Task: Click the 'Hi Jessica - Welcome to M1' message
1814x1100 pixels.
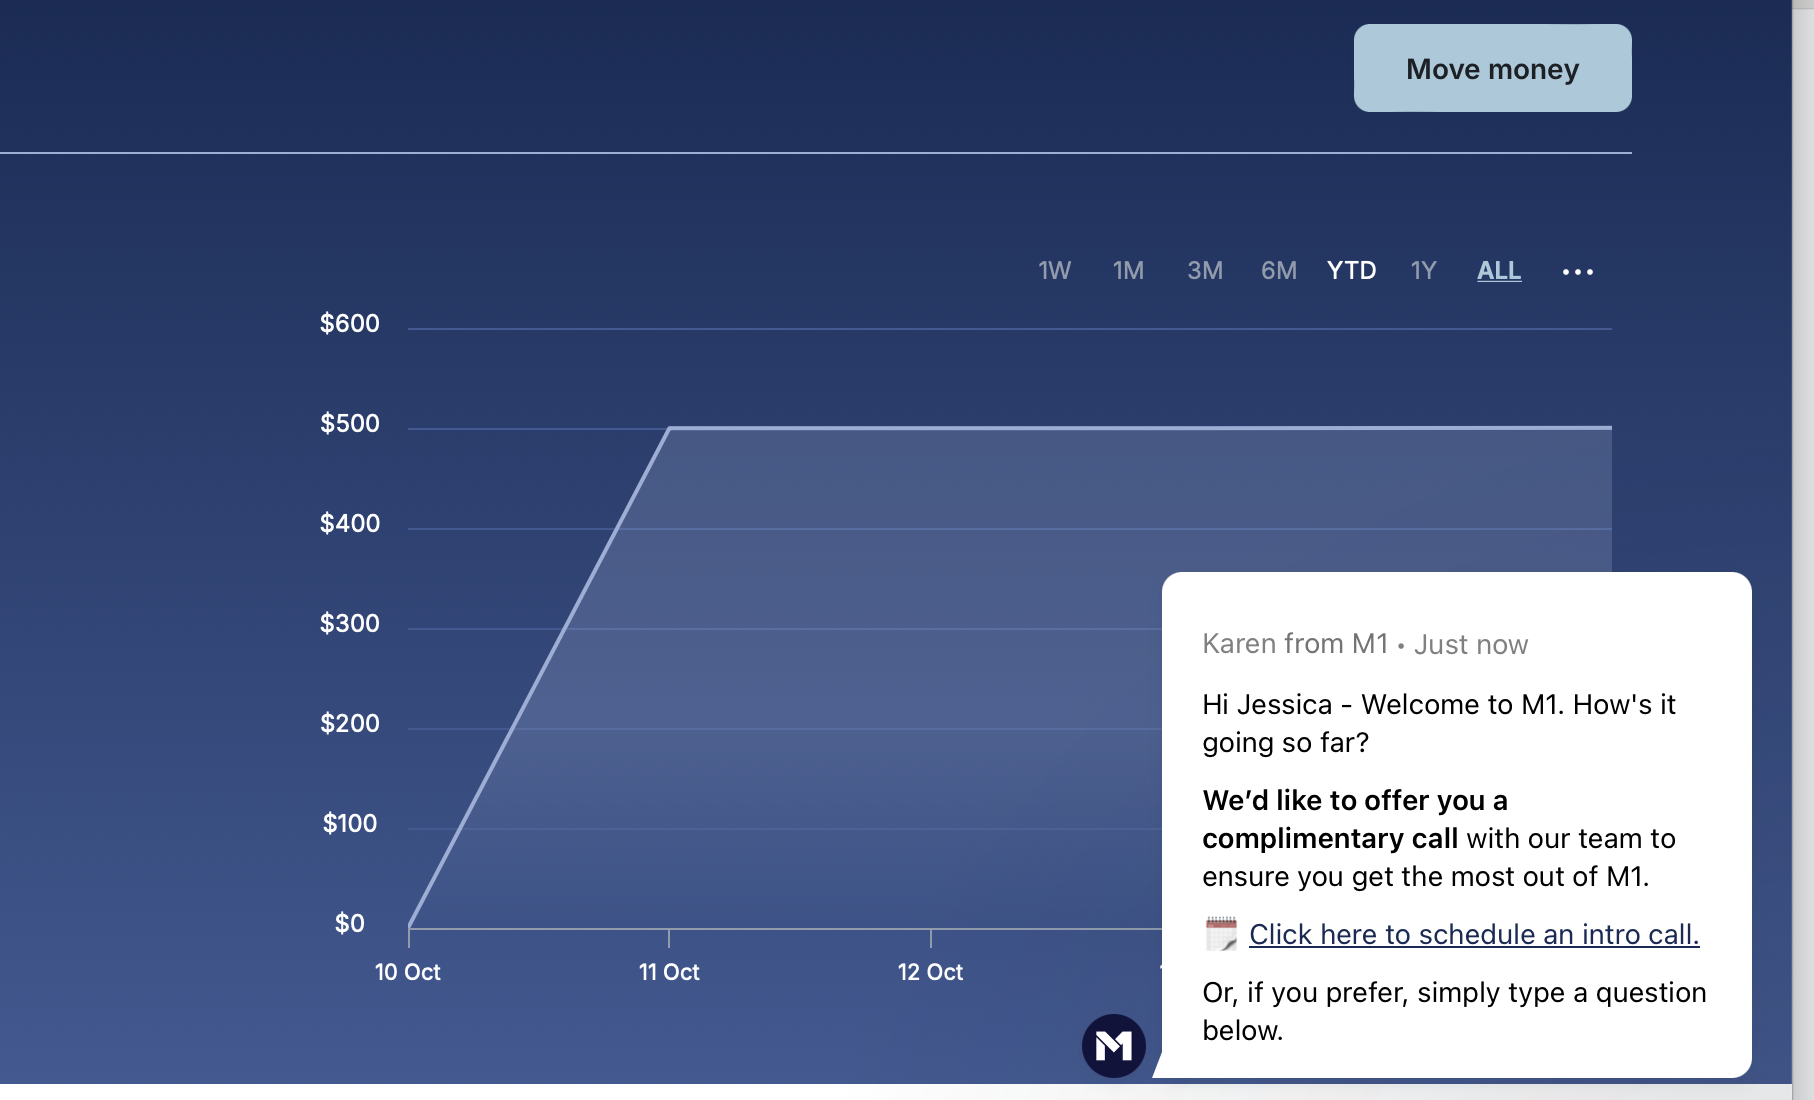Action: 1439,723
